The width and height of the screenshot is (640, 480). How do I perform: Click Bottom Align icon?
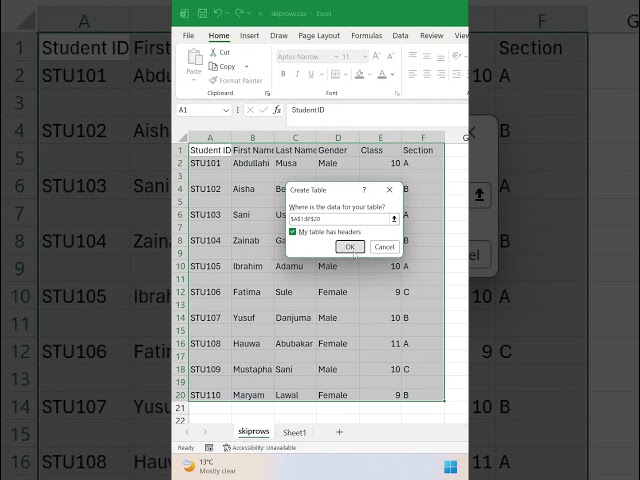pos(441,57)
